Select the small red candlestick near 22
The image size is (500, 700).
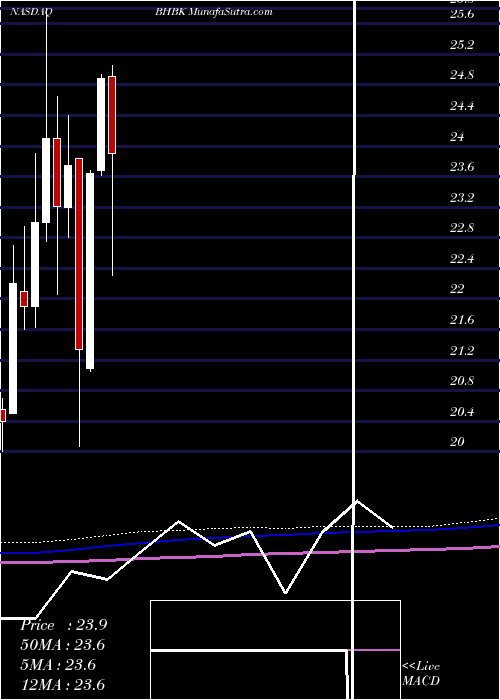24,299
